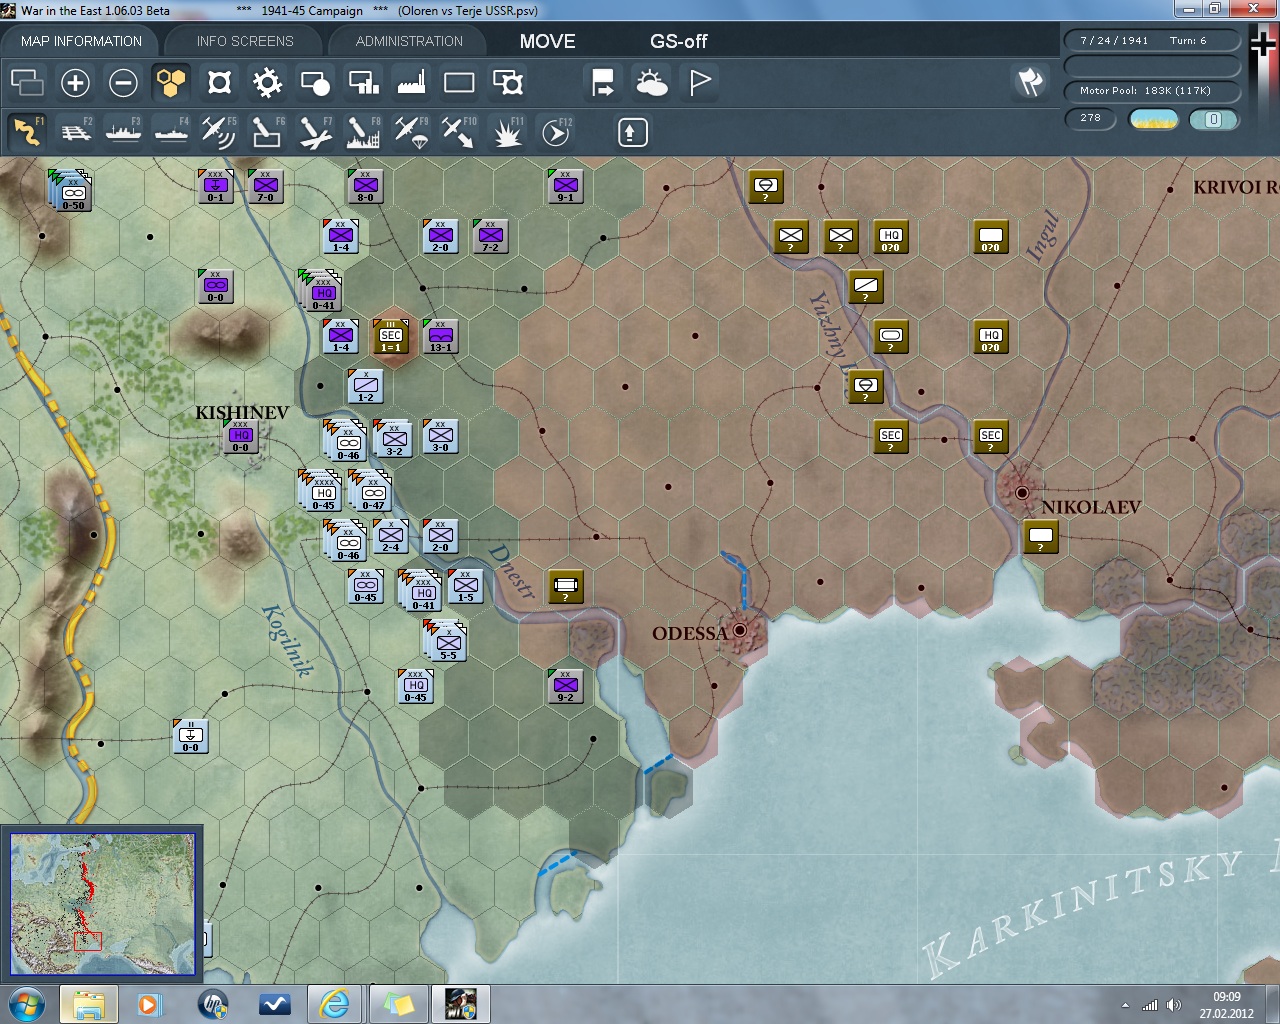Select the F3 naval transport mode

pos(123,132)
